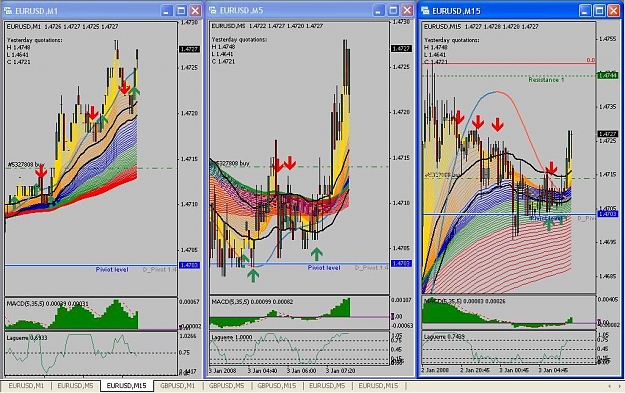Screen dimensions: 625x393
Task: Select the '#5327808 buy' order label in M1 chart
Action: click(26, 164)
